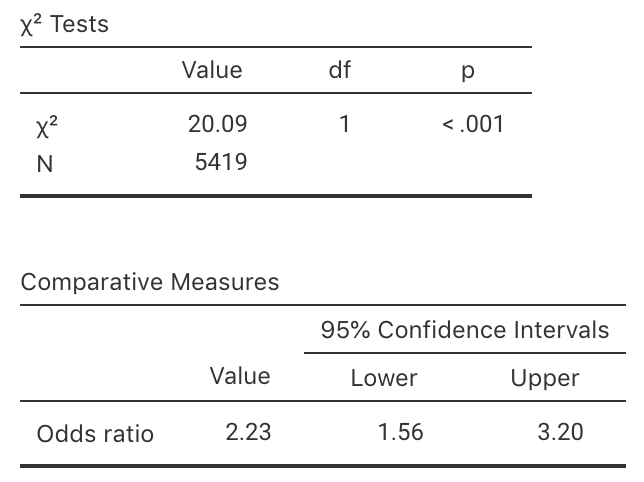Click the empty df cell in N row

click(344, 162)
